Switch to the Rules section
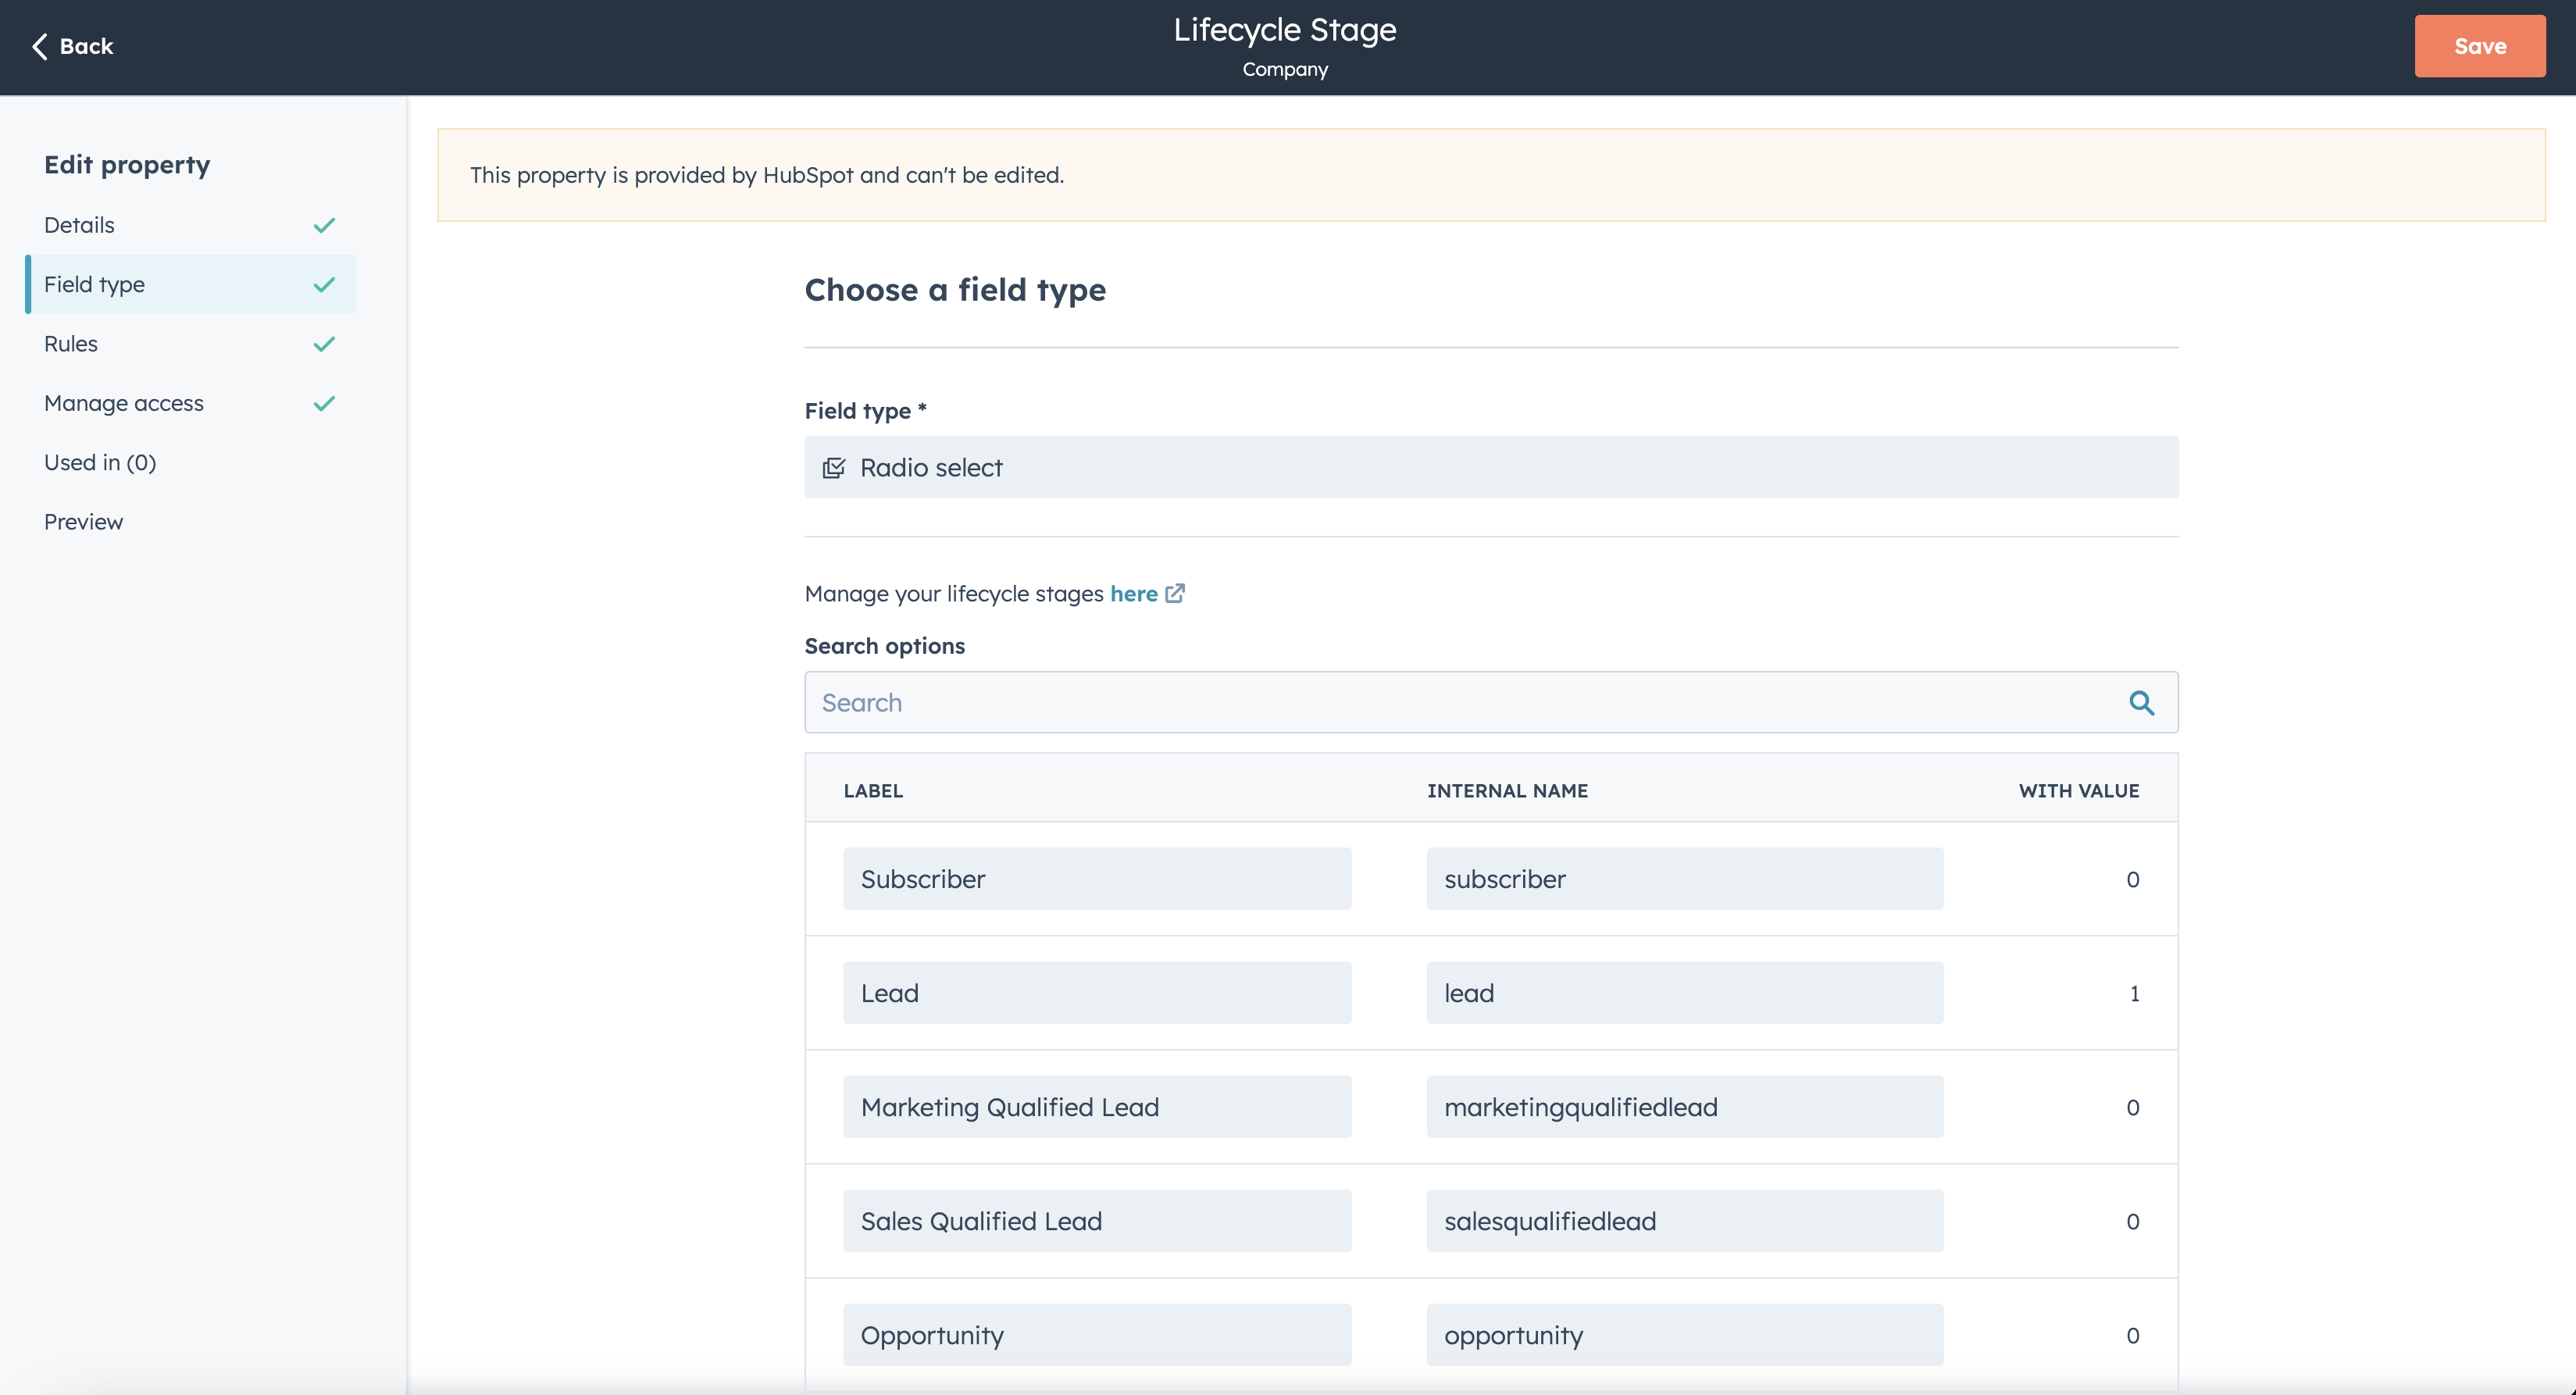 (71, 344)
